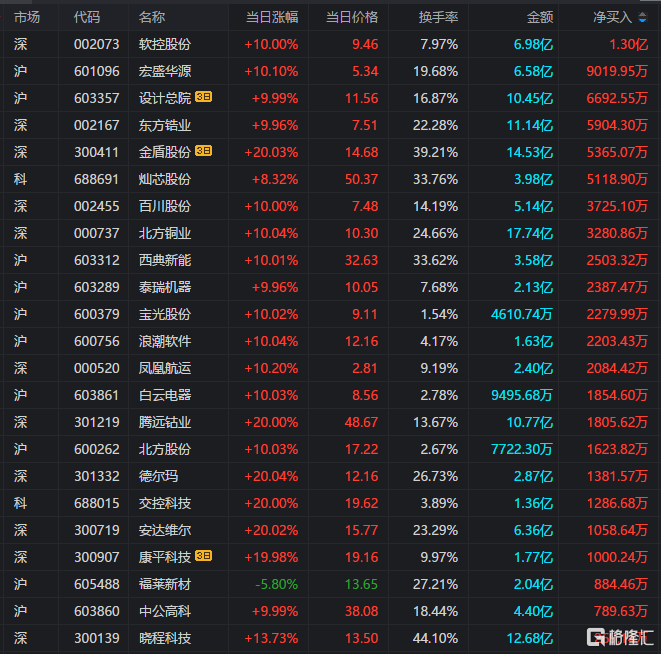Select stock name 交控科技
The height and width of the screenshot is (654, 661).
165,503
